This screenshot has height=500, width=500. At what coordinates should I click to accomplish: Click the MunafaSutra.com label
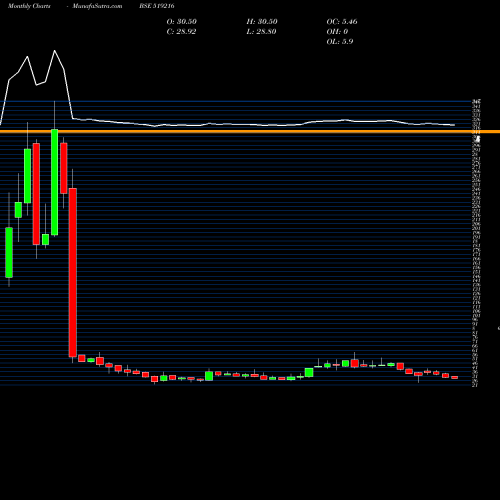[x=97, y=6]
